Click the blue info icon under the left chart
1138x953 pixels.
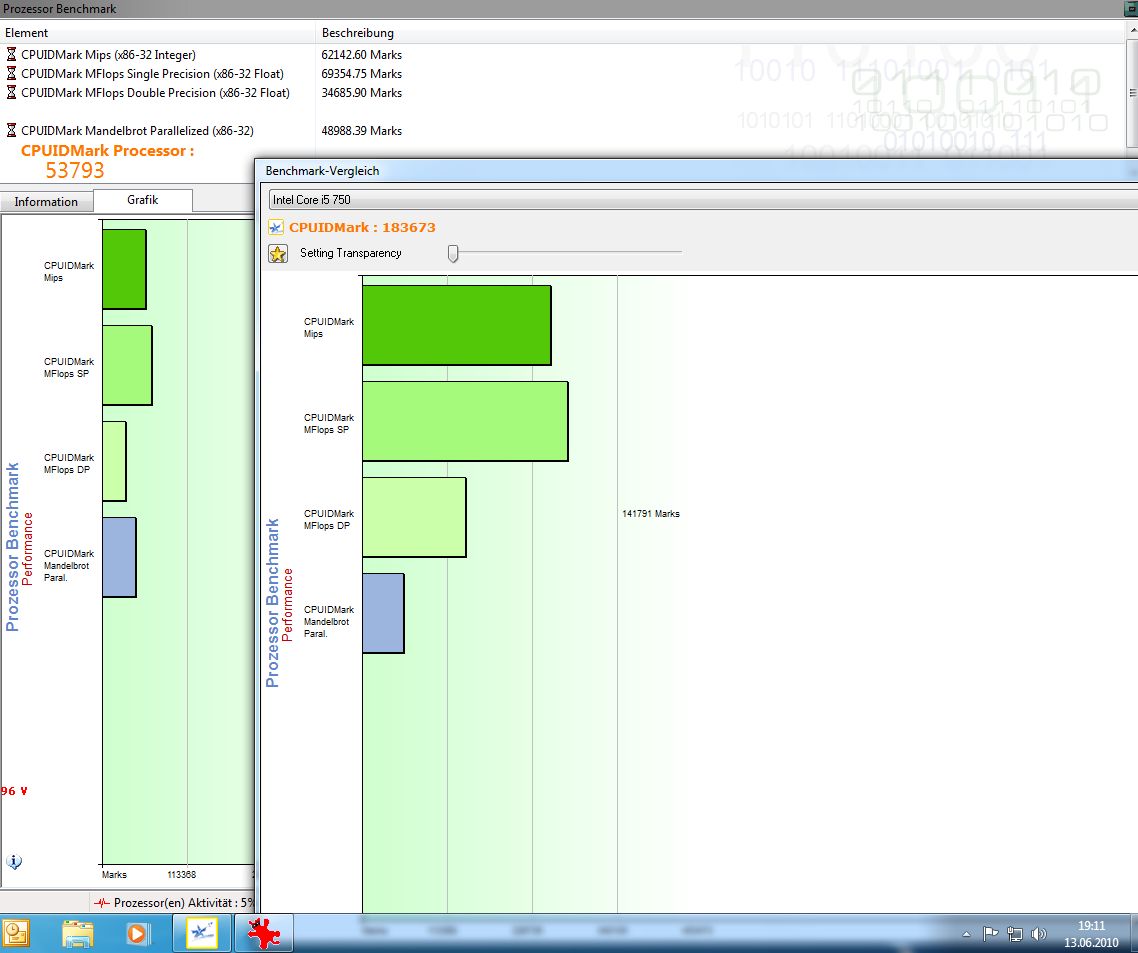[x=14, y=862]
